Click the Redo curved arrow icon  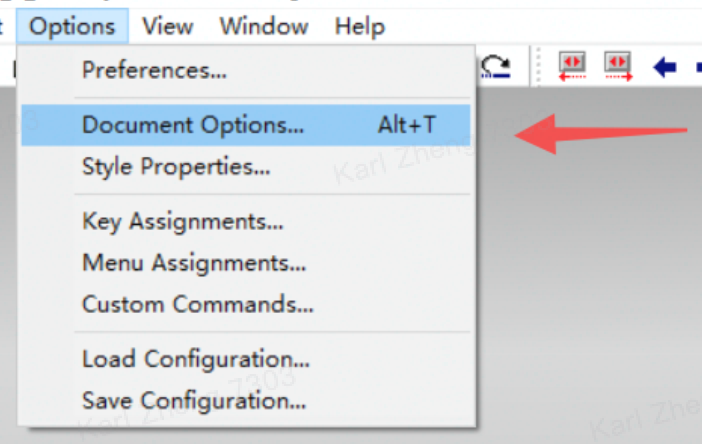tap(496, 67)
